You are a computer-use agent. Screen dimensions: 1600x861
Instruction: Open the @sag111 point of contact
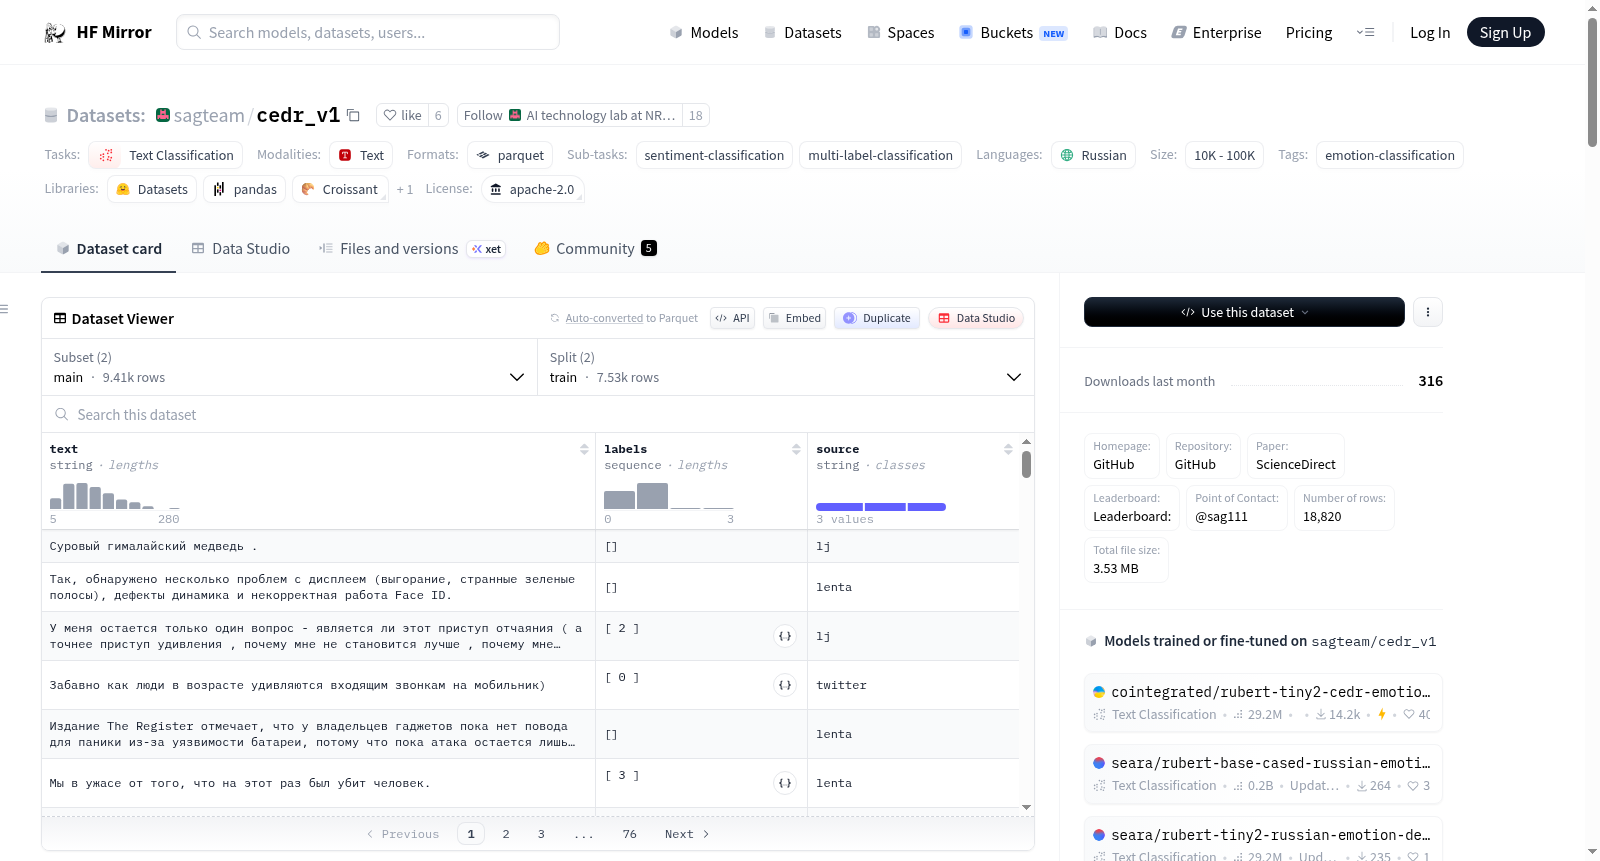click(1237, 508)
